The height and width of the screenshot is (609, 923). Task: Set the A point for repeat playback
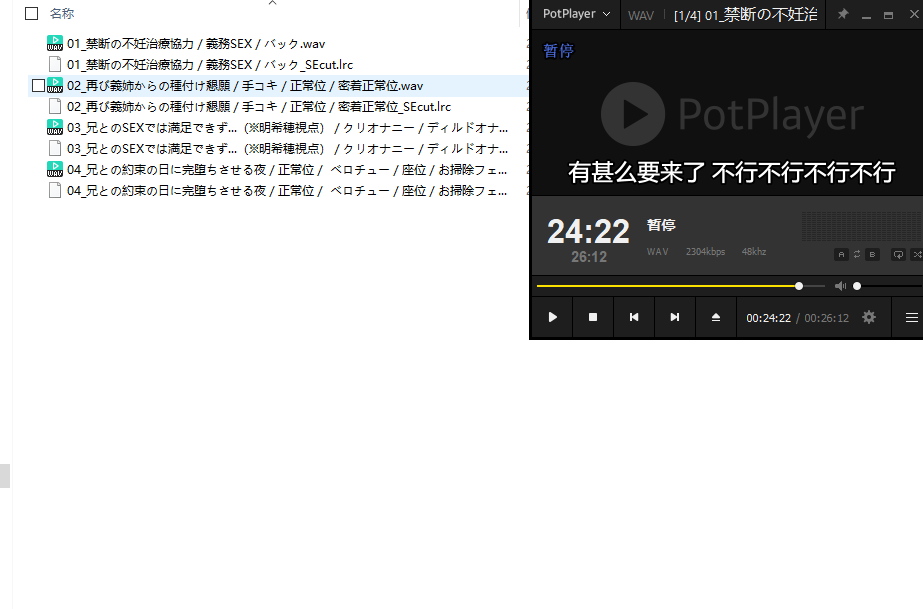click(x=841, y=255)
